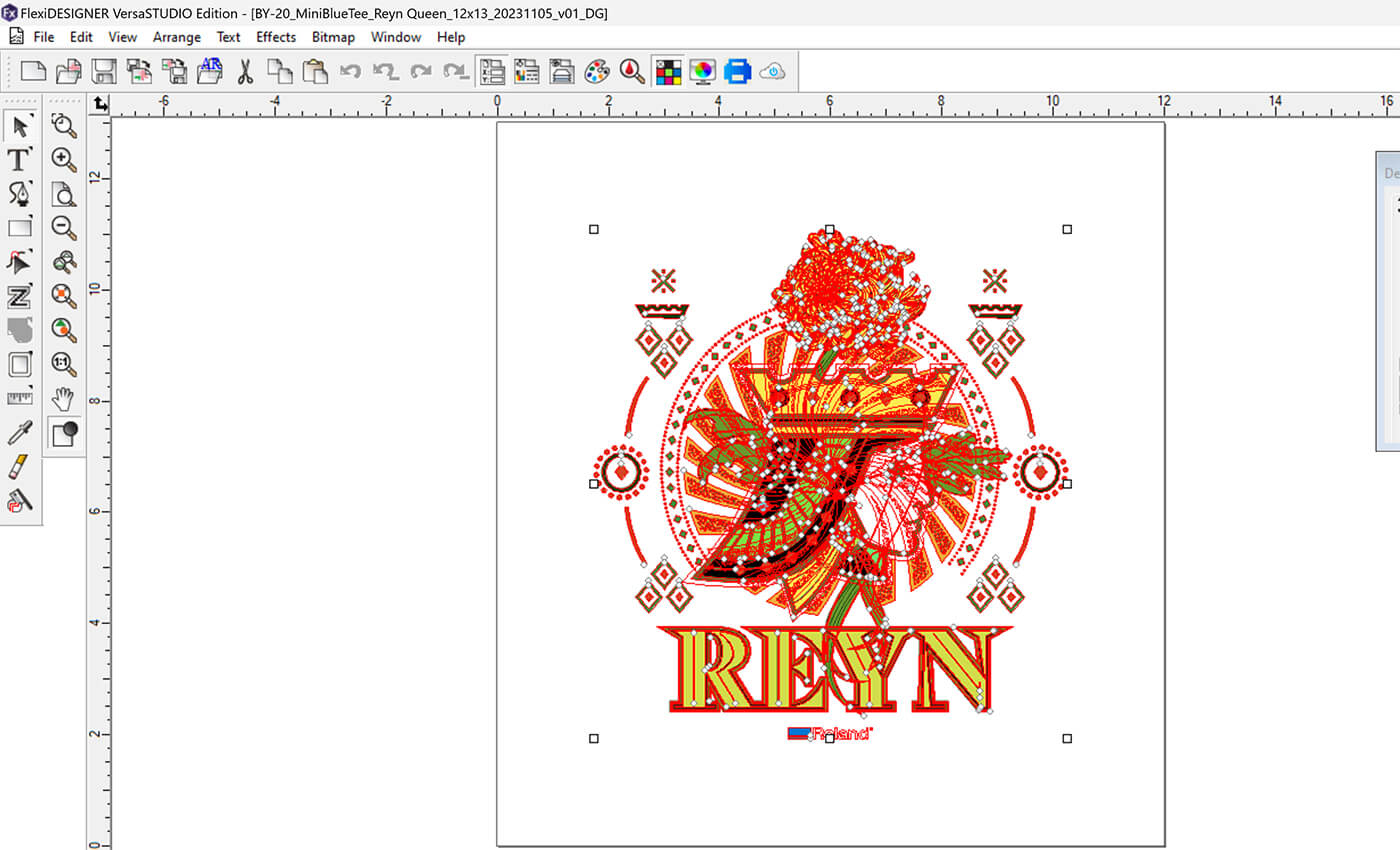Pick the Eyedropper tool
This screenshot has width=1400, height=850.
(x=20, y=432)
